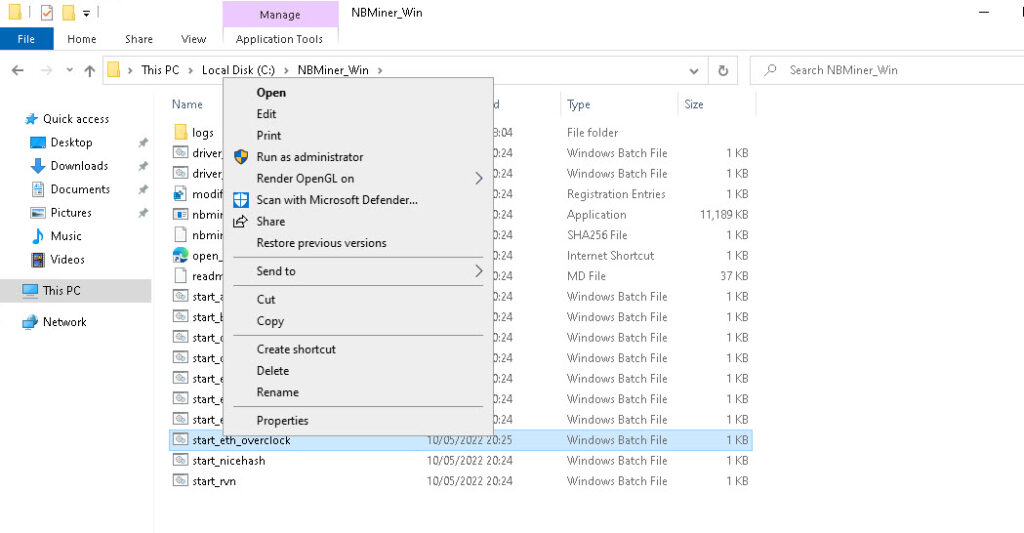Click the 11,189 KB size value

tap(724, 214)
